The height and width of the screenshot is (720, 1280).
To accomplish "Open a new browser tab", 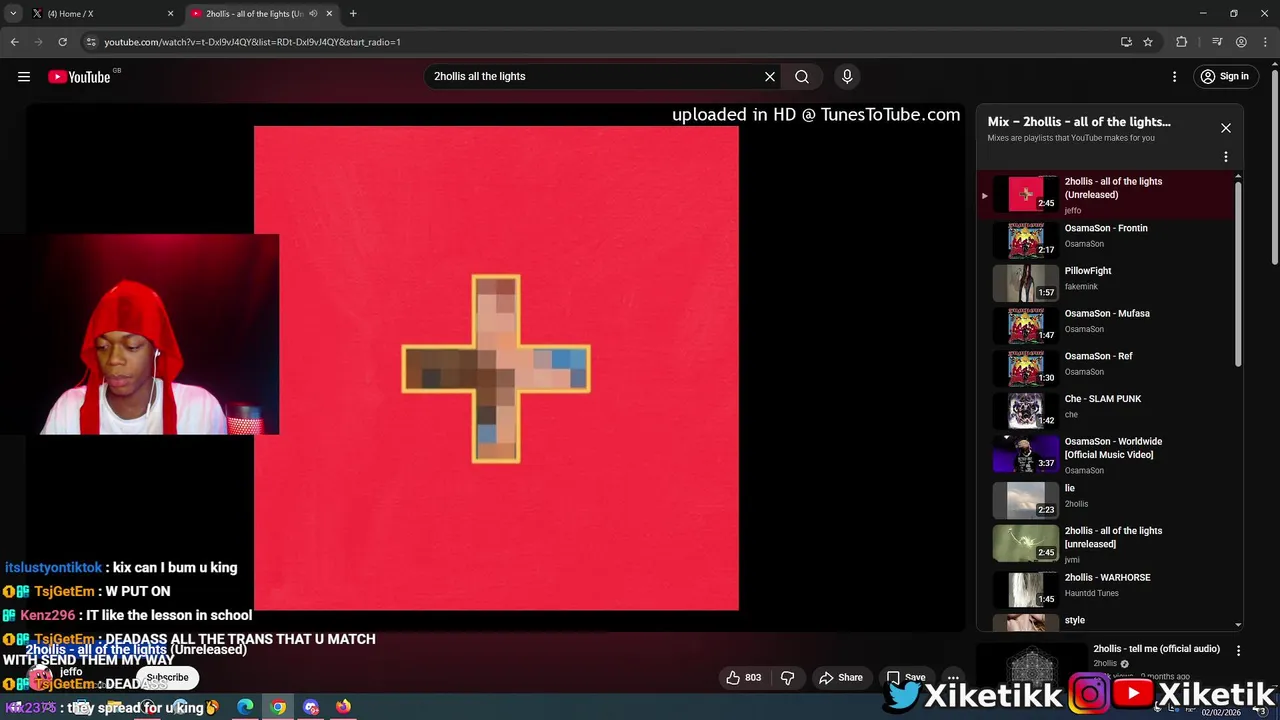I will [353, 14].
